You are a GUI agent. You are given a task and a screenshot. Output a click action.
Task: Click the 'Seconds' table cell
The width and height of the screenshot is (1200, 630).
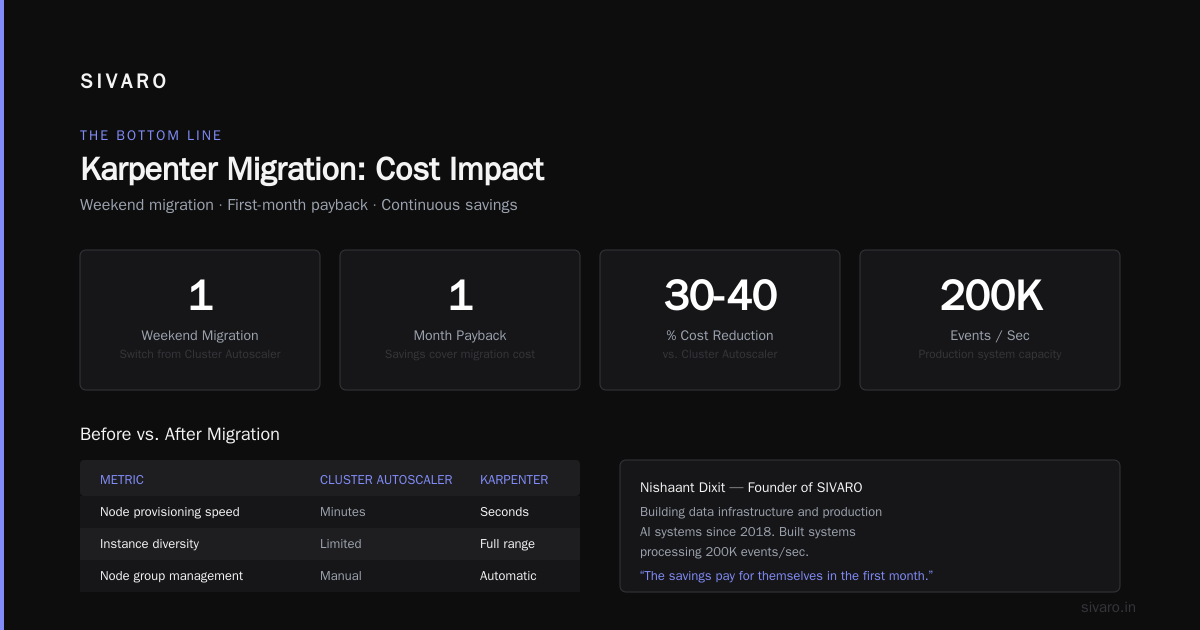(x=504, y=512)
